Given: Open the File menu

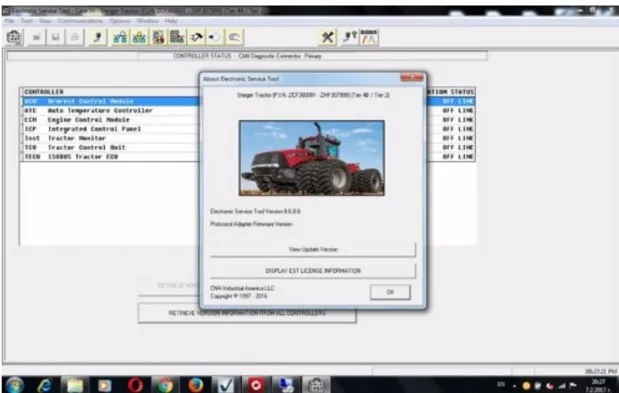Looking at the screenshot, I should pyautogui.click(x=10, y=21).
